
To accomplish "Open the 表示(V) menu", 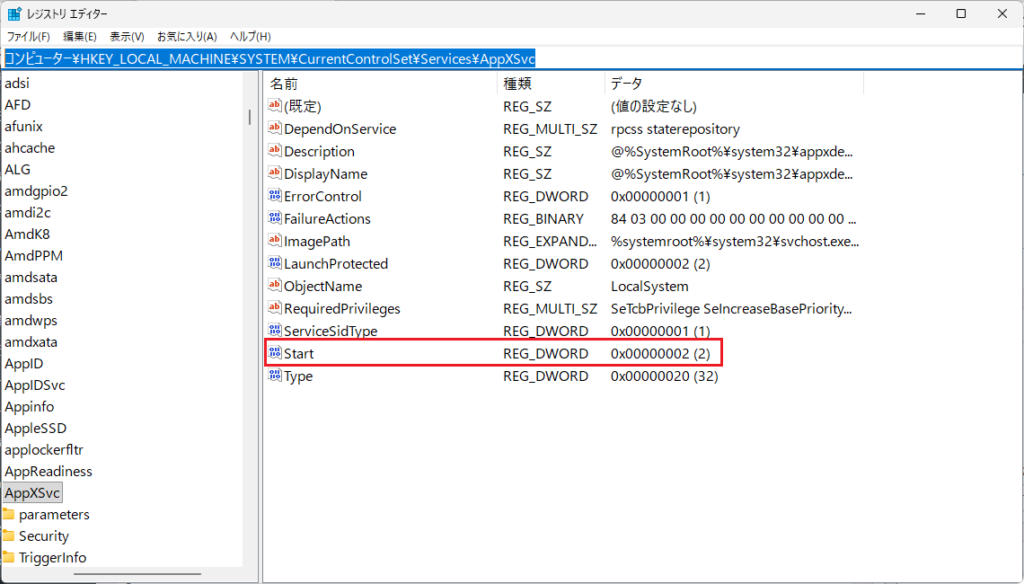I will (127, 36).
